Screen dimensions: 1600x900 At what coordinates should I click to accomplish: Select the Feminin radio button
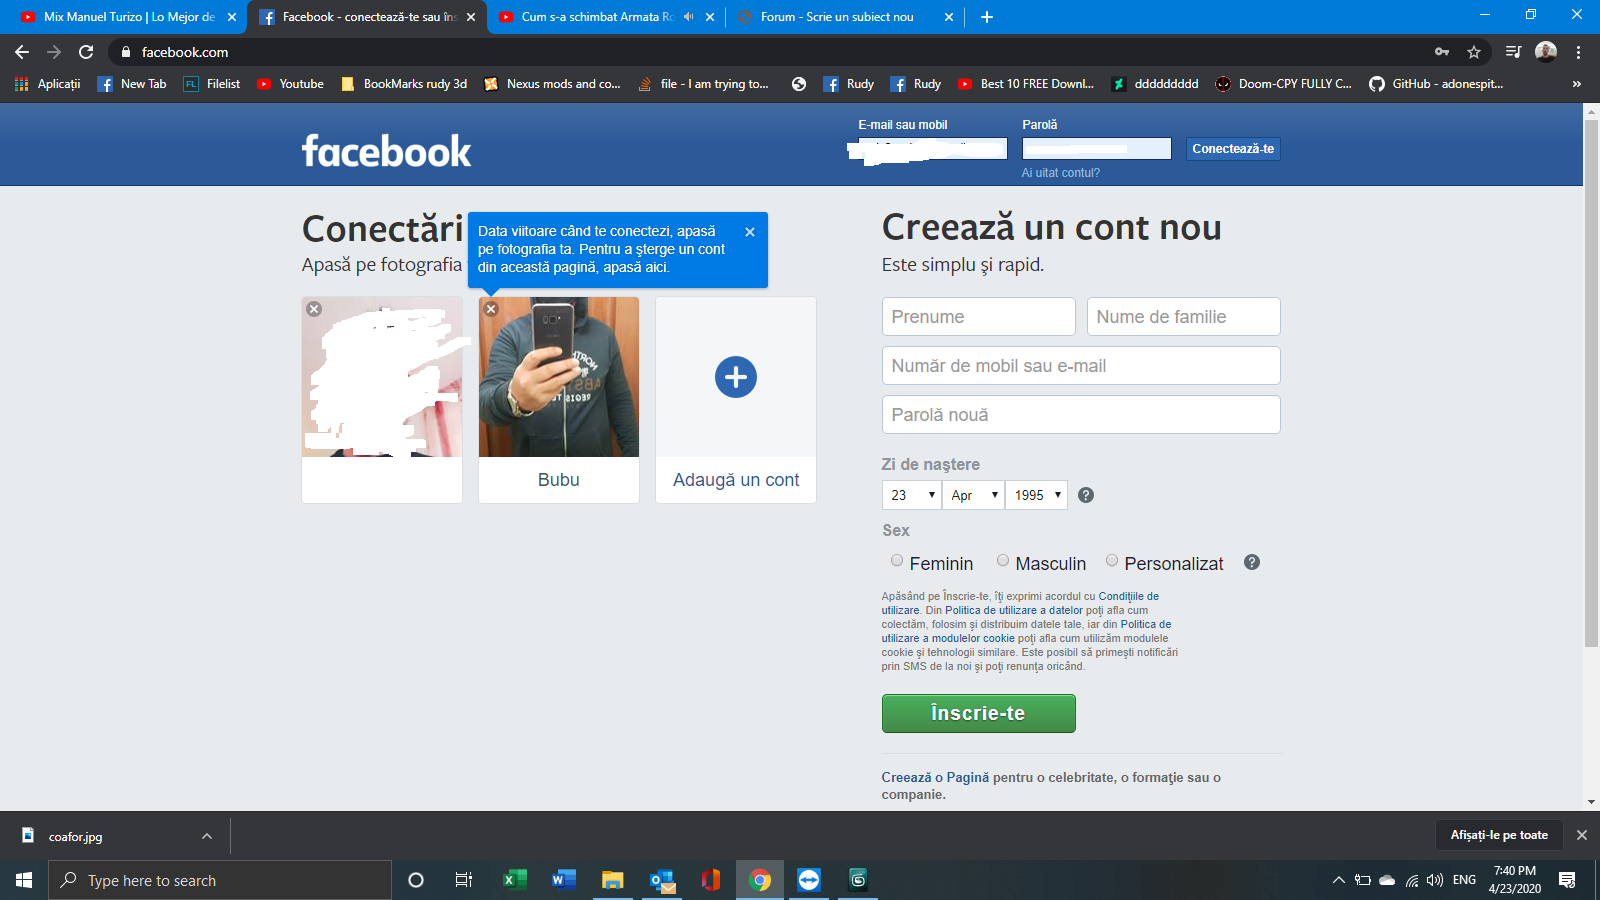click(x=897, y=561)
